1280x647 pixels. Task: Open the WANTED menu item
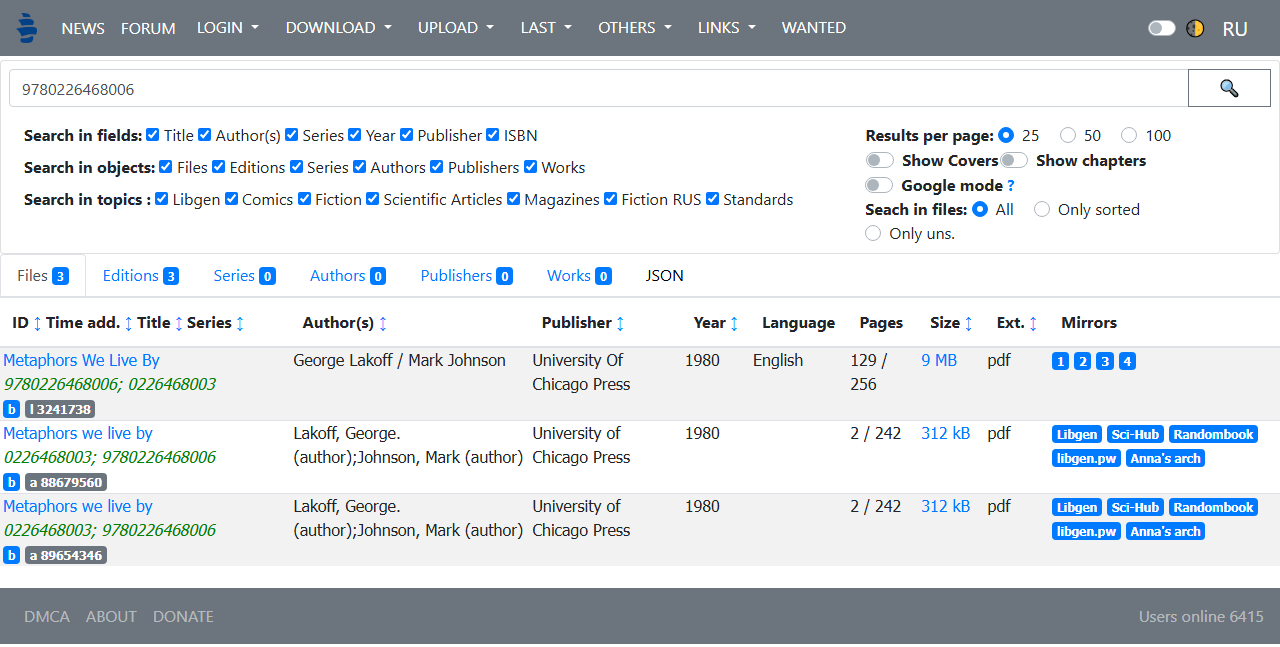pos(814,28)
